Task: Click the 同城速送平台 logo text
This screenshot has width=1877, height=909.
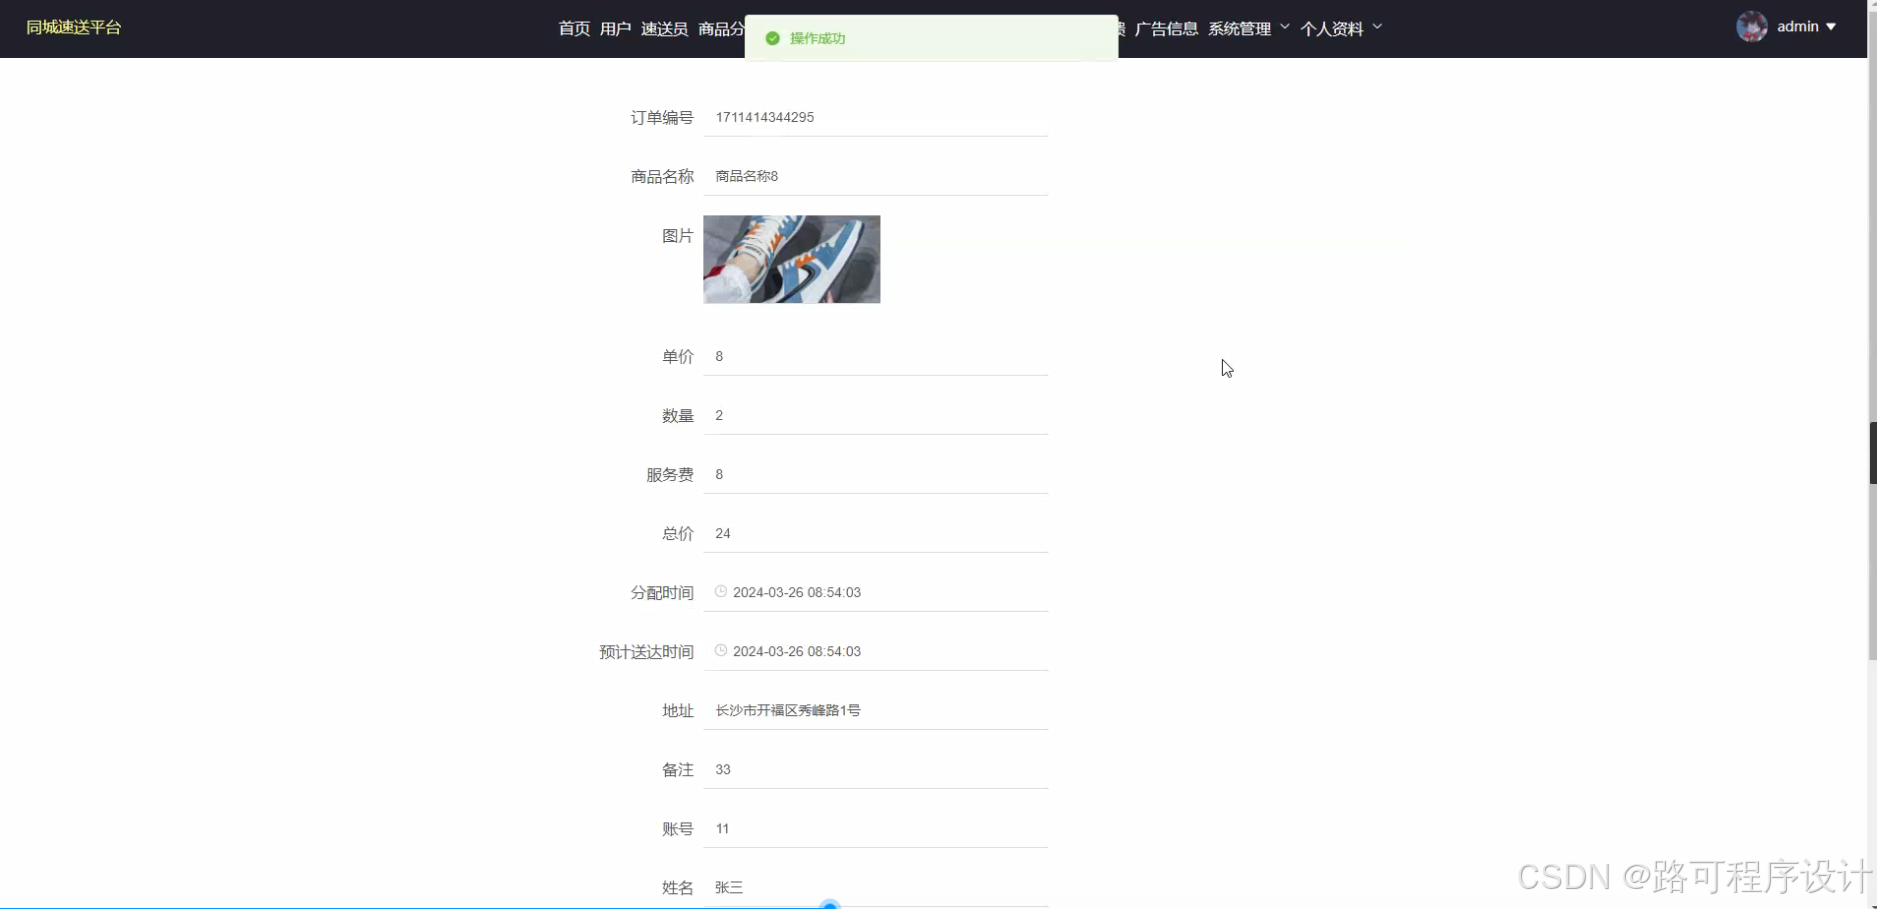Action: pyautogui.click(x=74, y=27)
